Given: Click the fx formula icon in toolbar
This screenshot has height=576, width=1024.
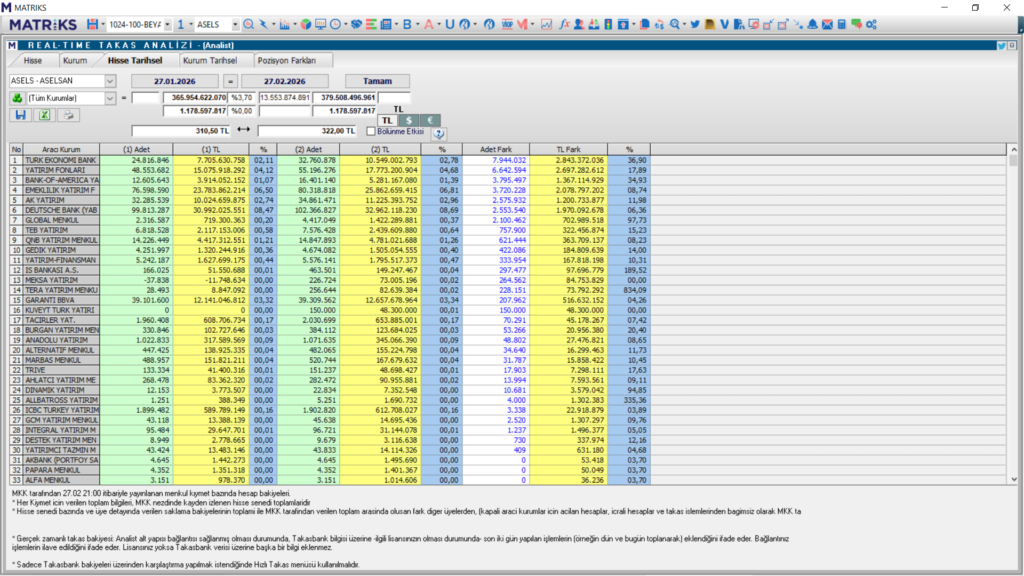Looking at the screenshot, I should [x=564, y=23].
